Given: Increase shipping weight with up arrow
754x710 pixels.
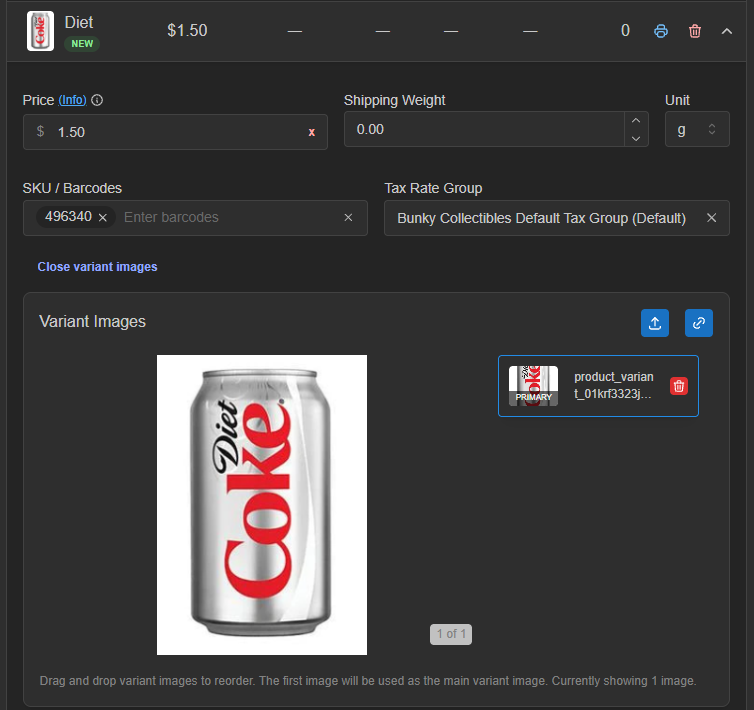Looking at the screenshot, I should point(636,121).
